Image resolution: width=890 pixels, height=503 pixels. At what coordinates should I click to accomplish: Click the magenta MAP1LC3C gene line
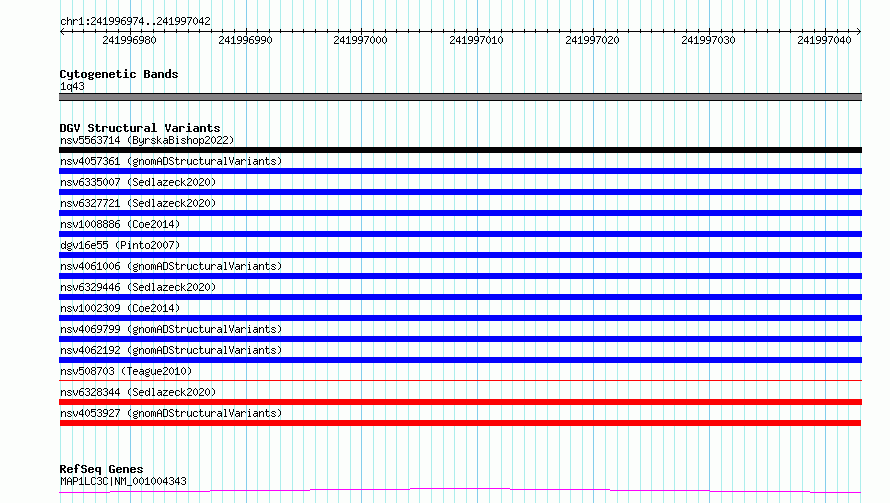[x=460, y=489]
